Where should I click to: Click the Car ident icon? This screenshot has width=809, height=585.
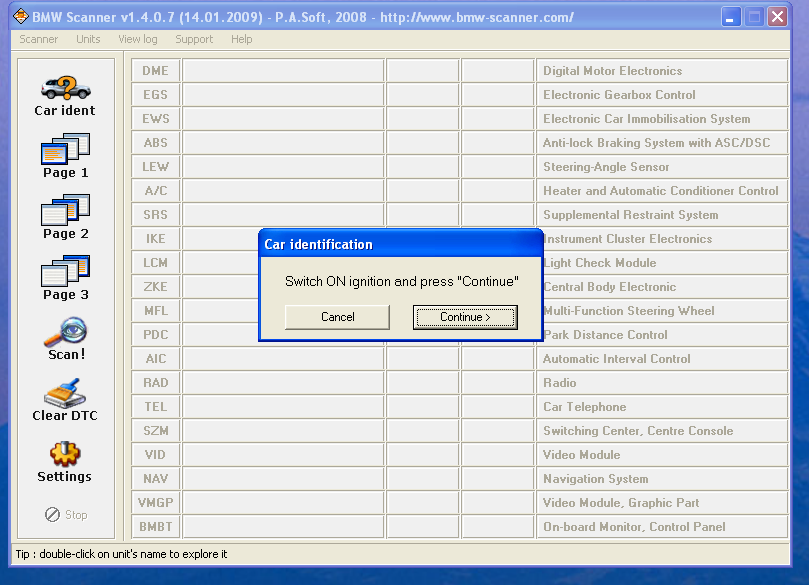[66, 88]
